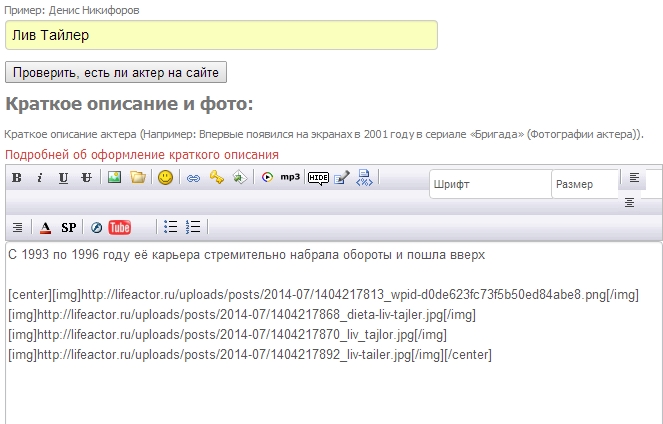Click the hint Пример: Денис Никифоров
Viewport: 663px width, 424px height.
(71, 10)
